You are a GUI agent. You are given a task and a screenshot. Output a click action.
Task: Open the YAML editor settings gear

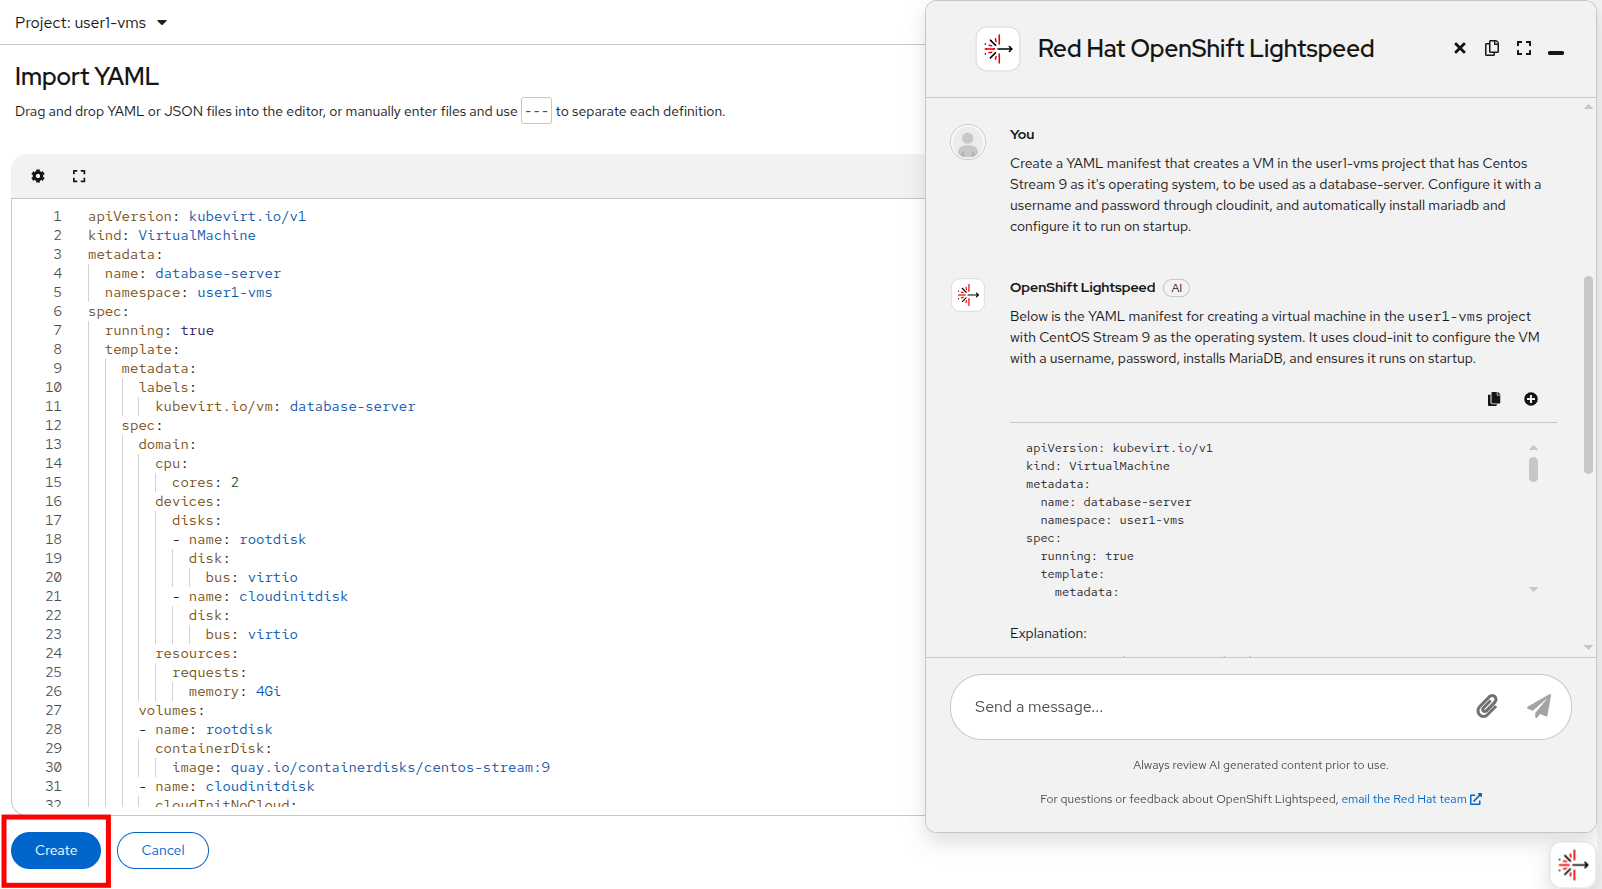(38, 176)
